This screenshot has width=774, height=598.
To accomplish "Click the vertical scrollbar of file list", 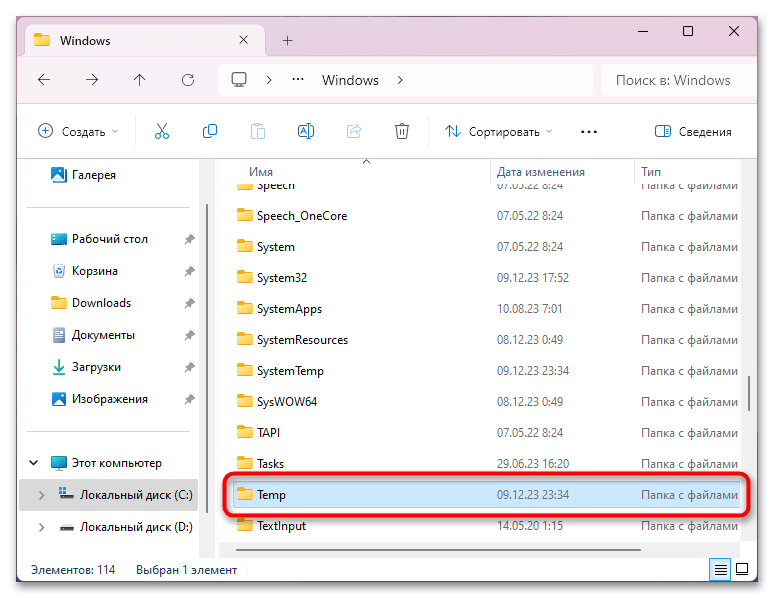I will point(749,394).
